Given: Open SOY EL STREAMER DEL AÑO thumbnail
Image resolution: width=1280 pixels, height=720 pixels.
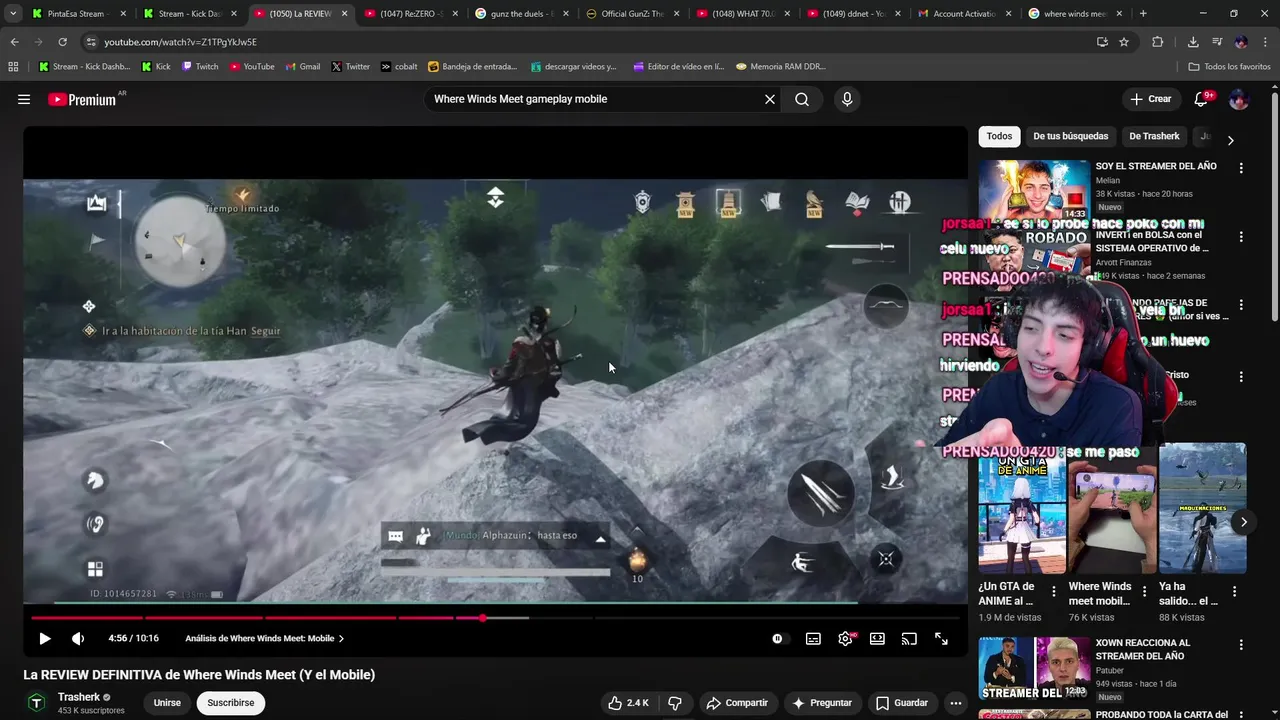Looking at the screenshot, I should (x=1034, y=190).
